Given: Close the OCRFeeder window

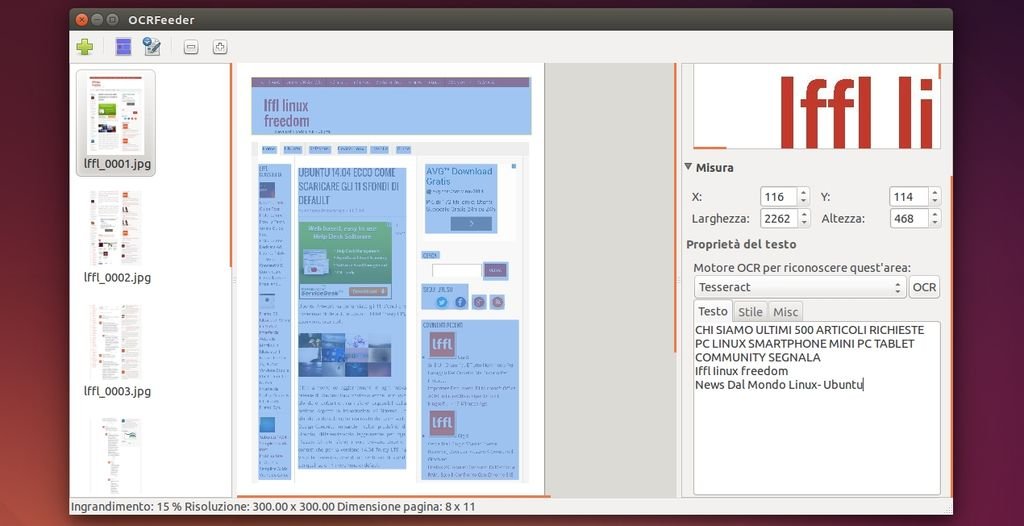Looking at the screenshot, I should 82,20.
